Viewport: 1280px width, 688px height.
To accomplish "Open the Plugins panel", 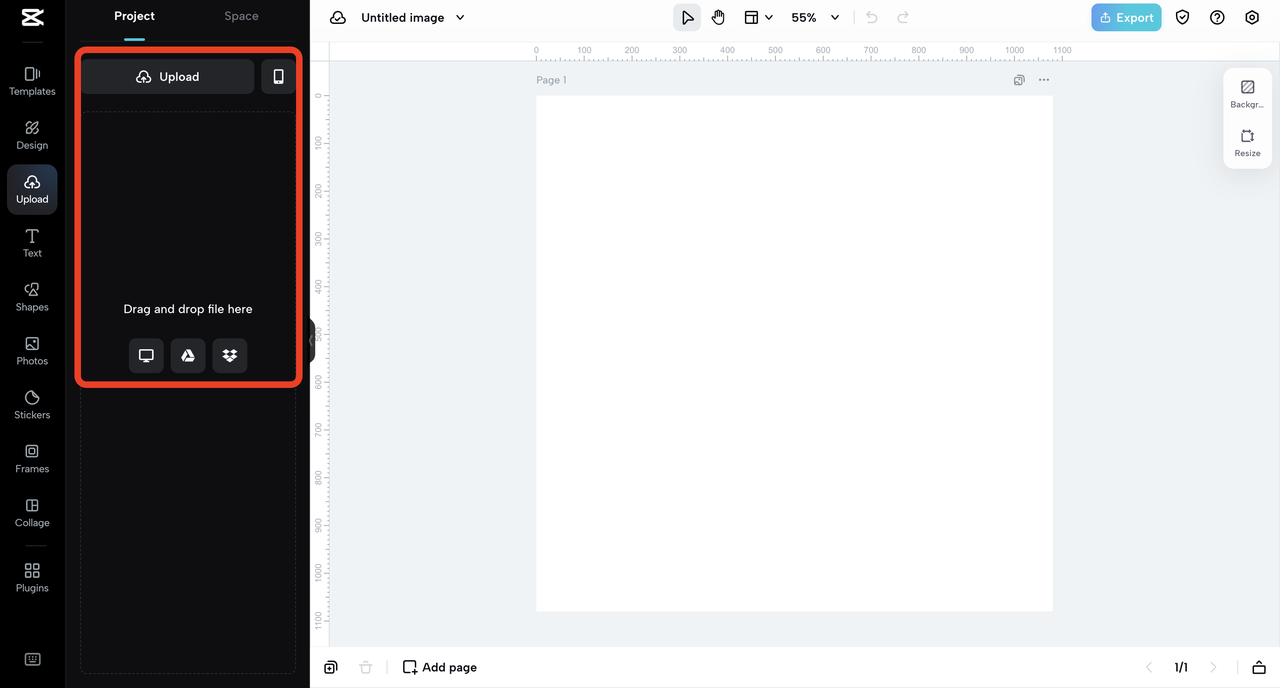I will pos(32,578).
